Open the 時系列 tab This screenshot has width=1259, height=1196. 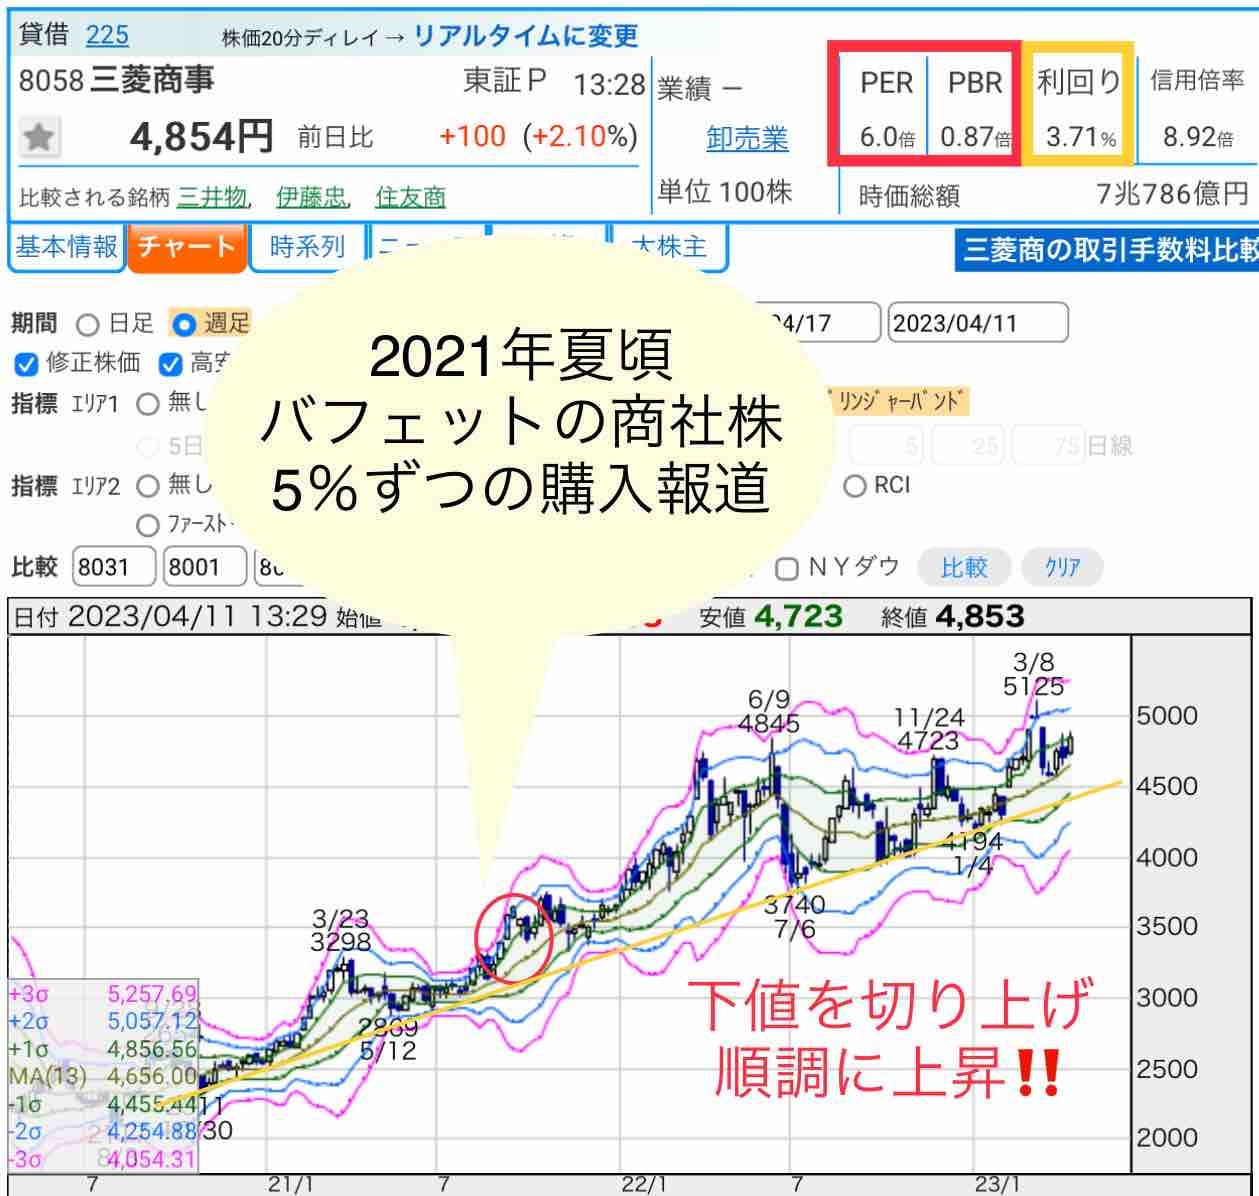click(306, 247)
